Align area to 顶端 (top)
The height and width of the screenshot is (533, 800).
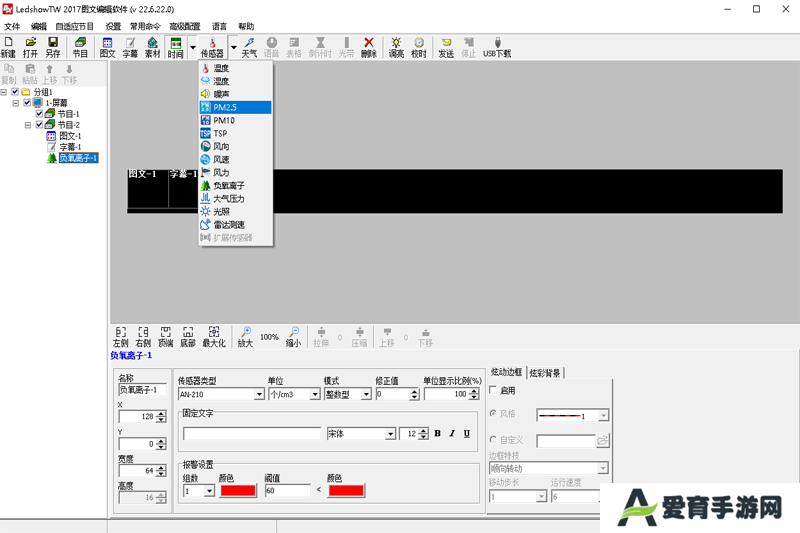[165, 337]
